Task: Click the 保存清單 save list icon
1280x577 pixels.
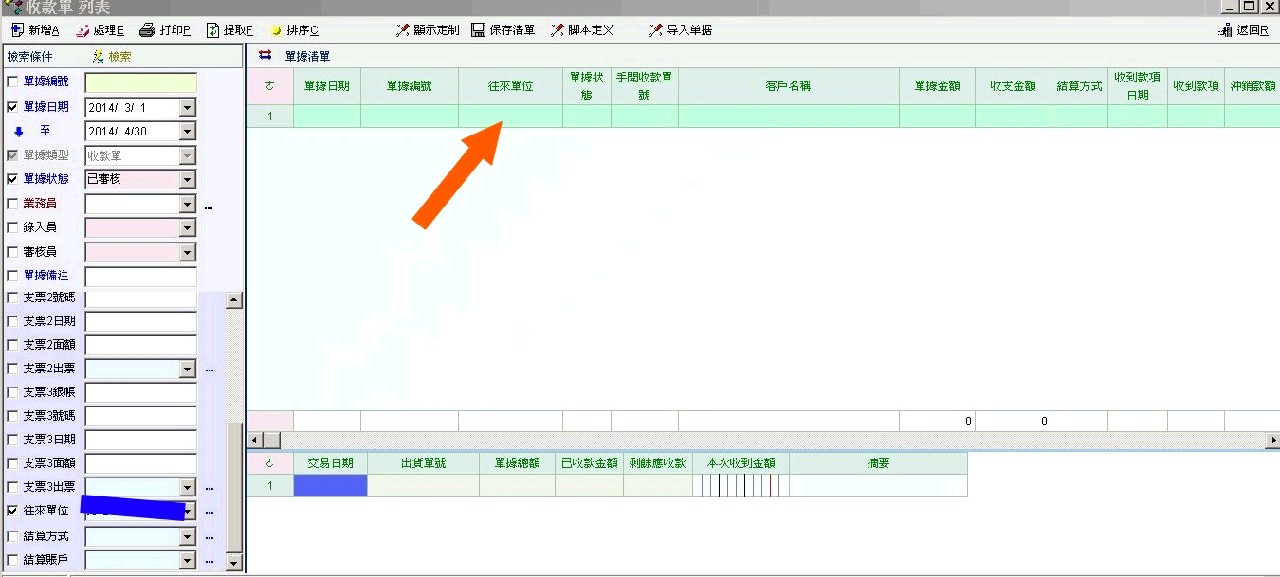Action: click(x=478, y=30)
